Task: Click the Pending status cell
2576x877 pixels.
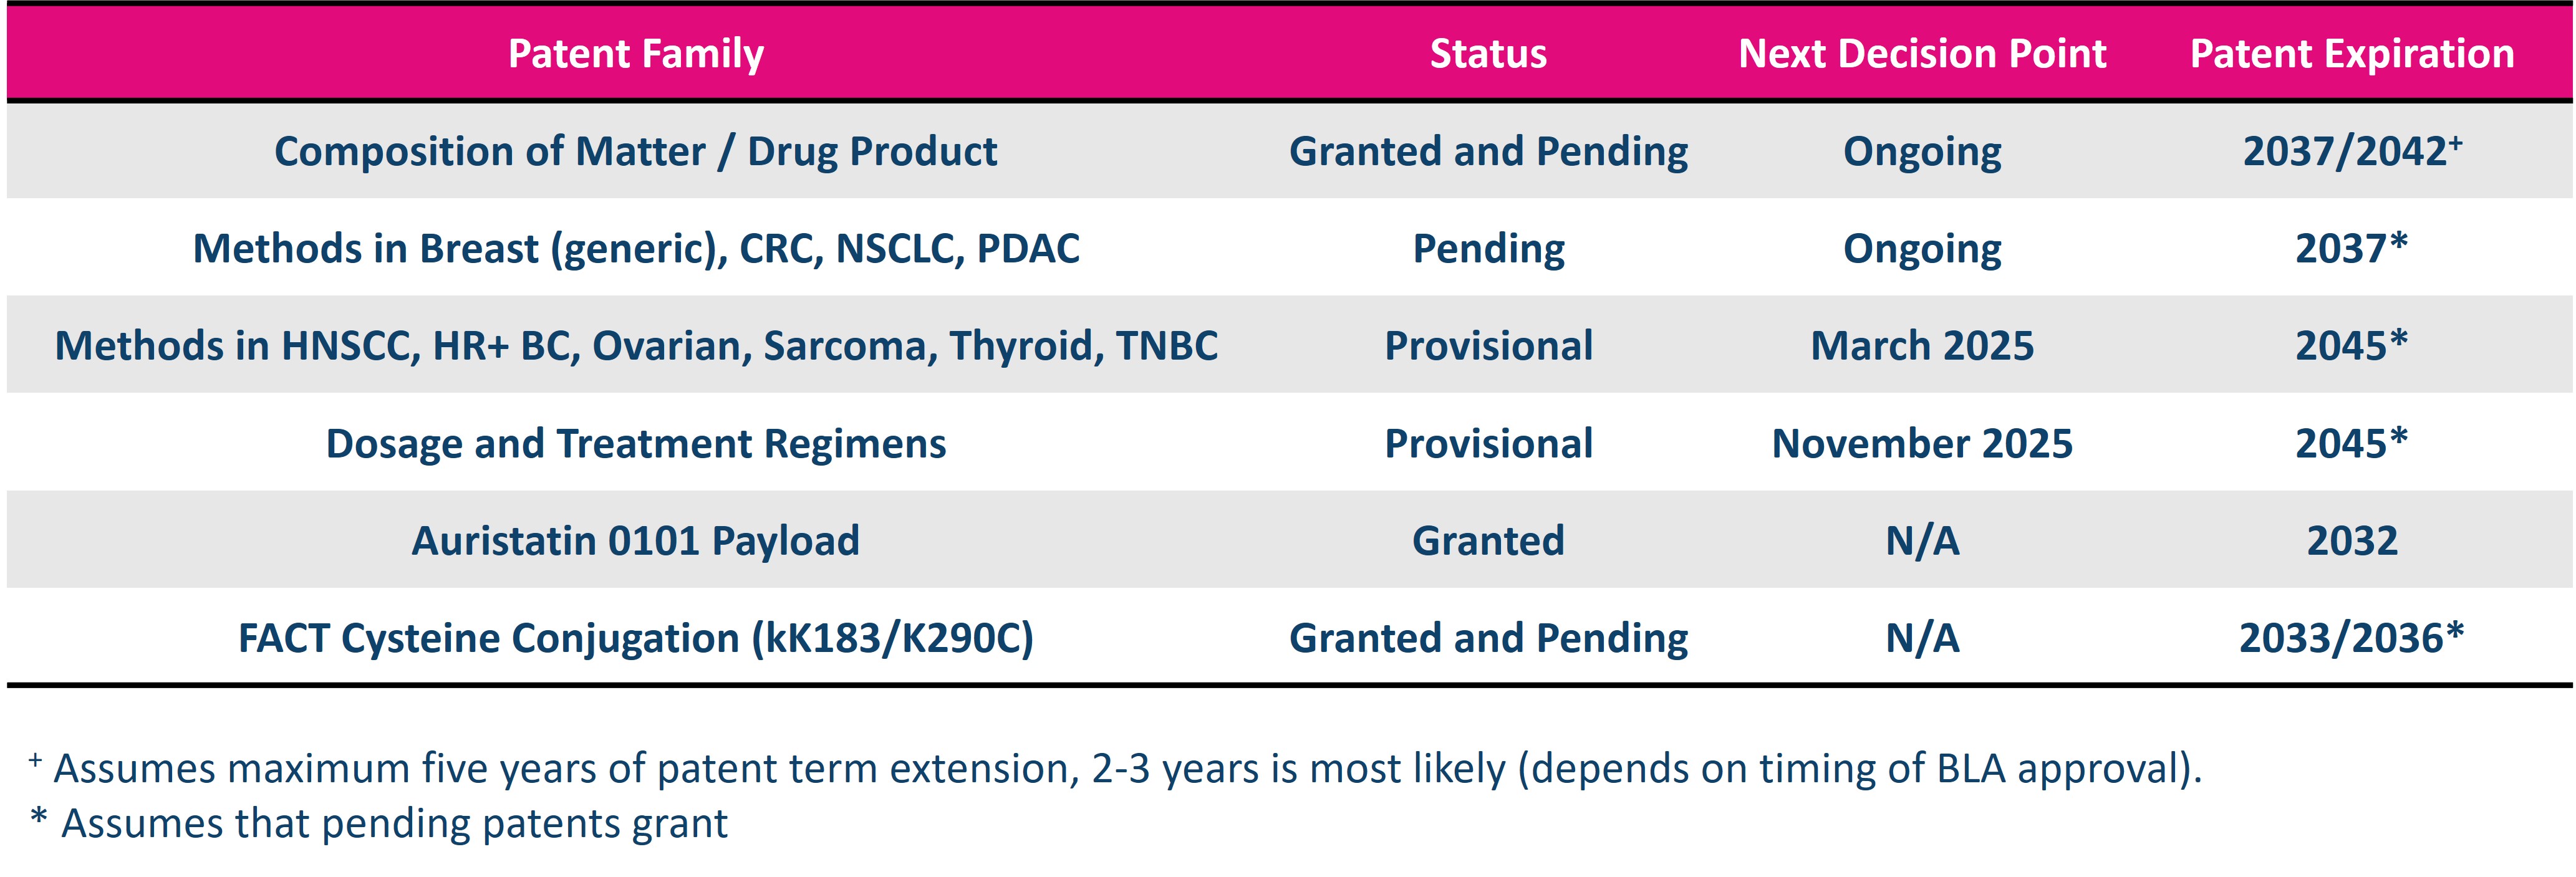Action: (1487, 249)
